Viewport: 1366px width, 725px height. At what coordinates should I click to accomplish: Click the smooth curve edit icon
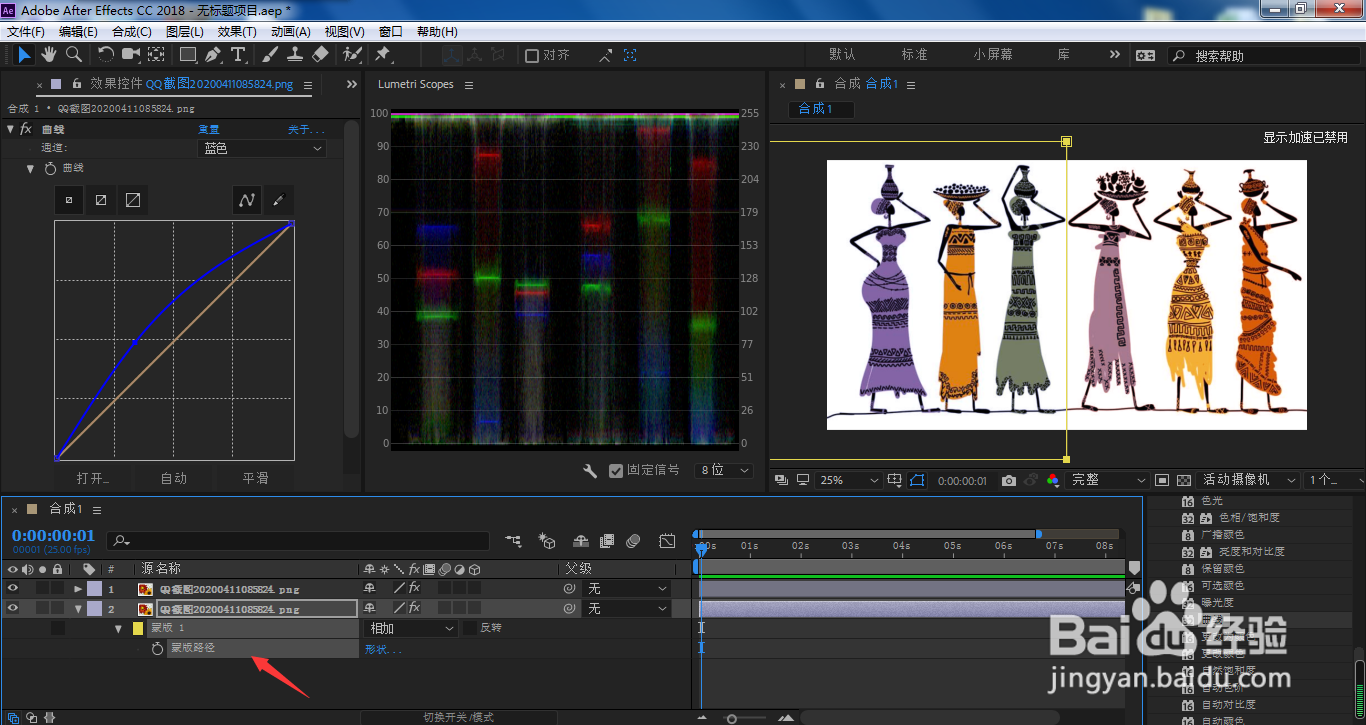[x=247, y=200]
